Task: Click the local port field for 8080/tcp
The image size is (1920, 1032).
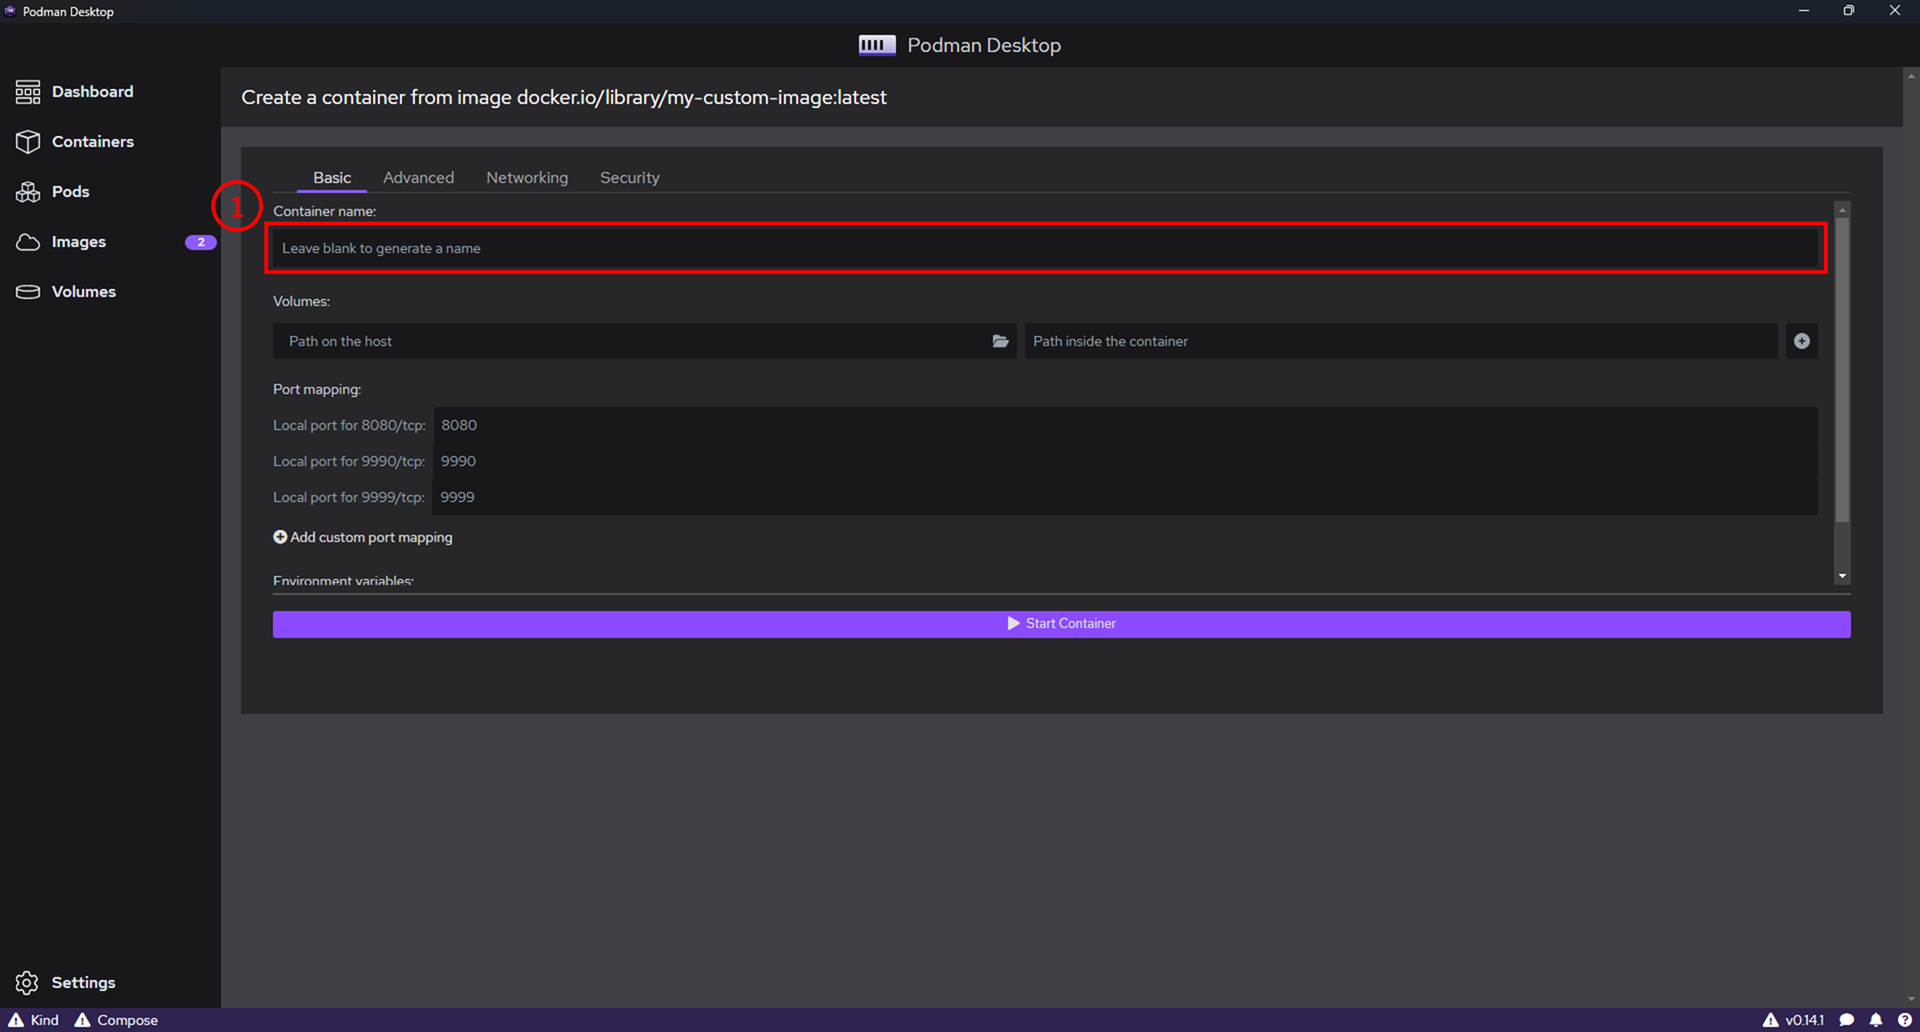Action: click(x=1125, y=425)
